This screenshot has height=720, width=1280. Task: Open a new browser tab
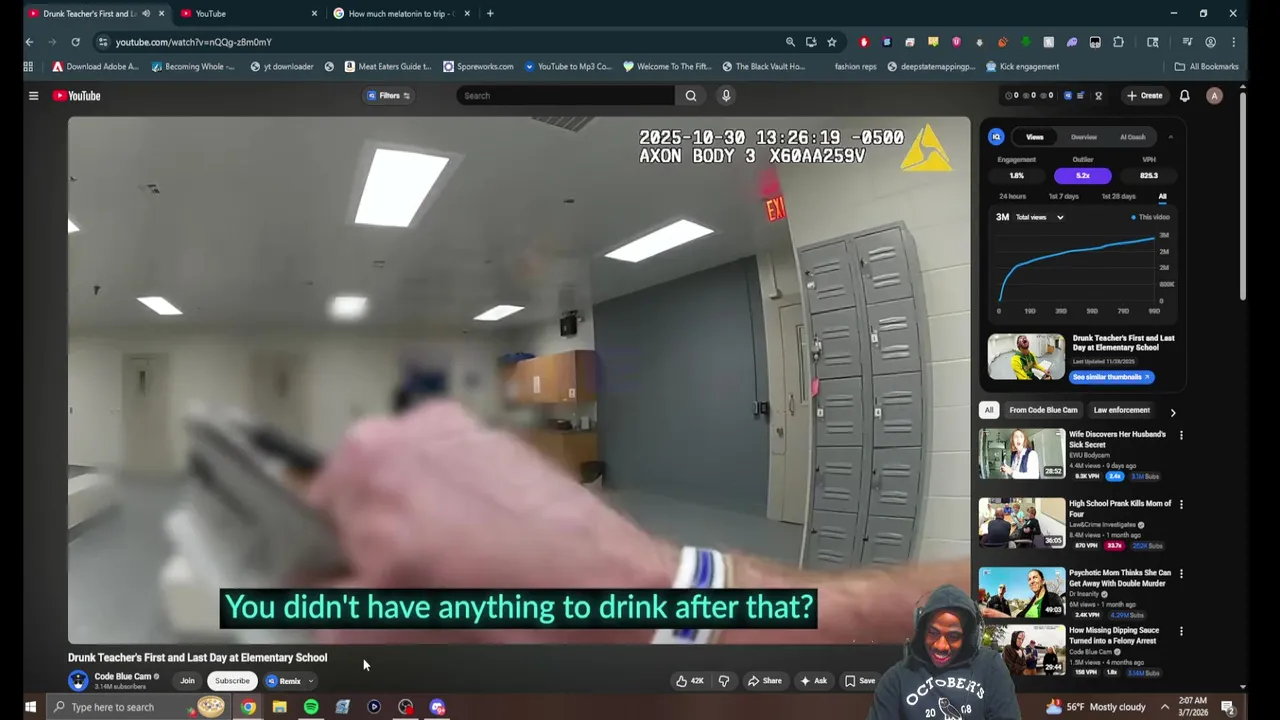490,14
